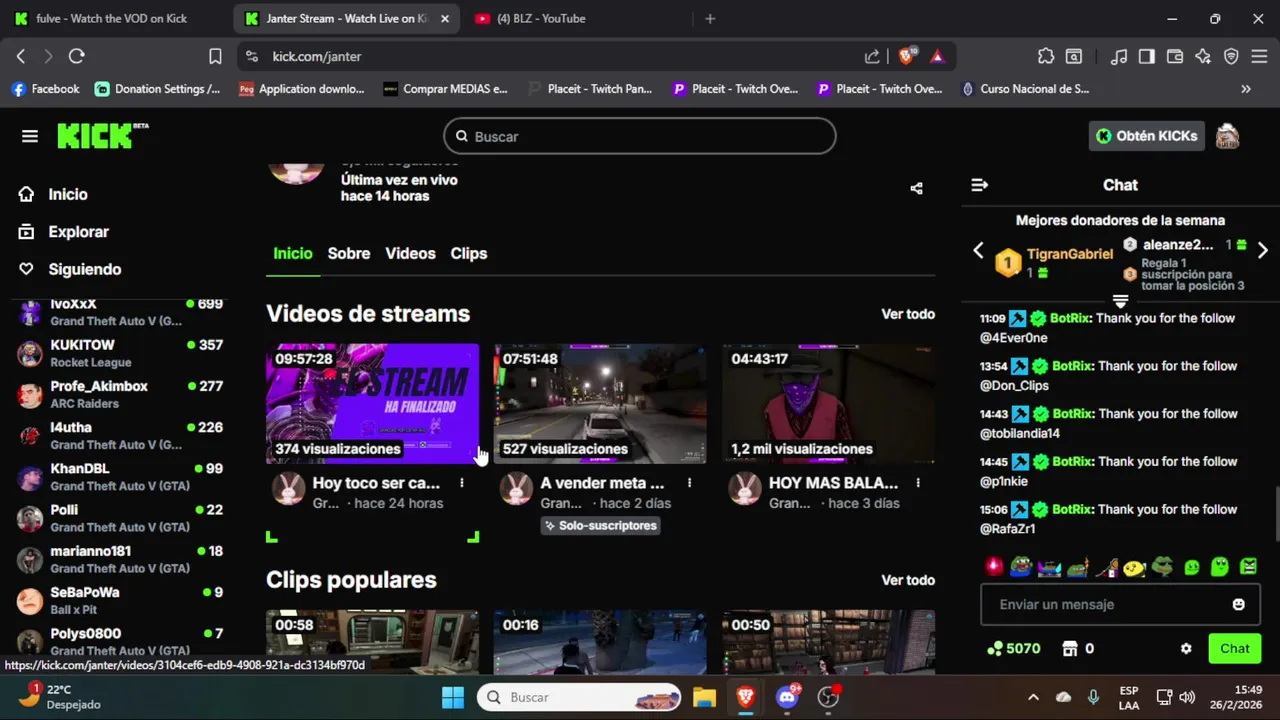Open the 04:43:17 stream video thumbnail

pyautogui.click(x=829, y=404)
